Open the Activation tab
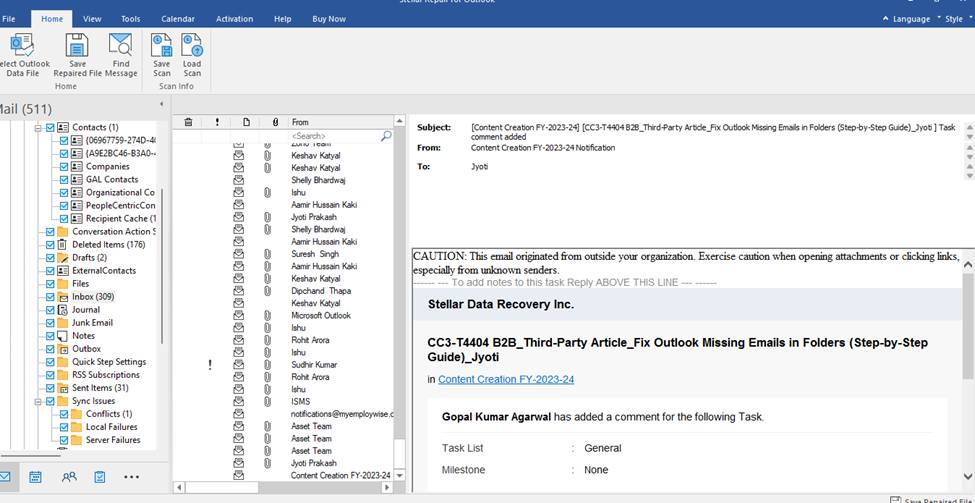975x503 pixels. pos(234,19)
